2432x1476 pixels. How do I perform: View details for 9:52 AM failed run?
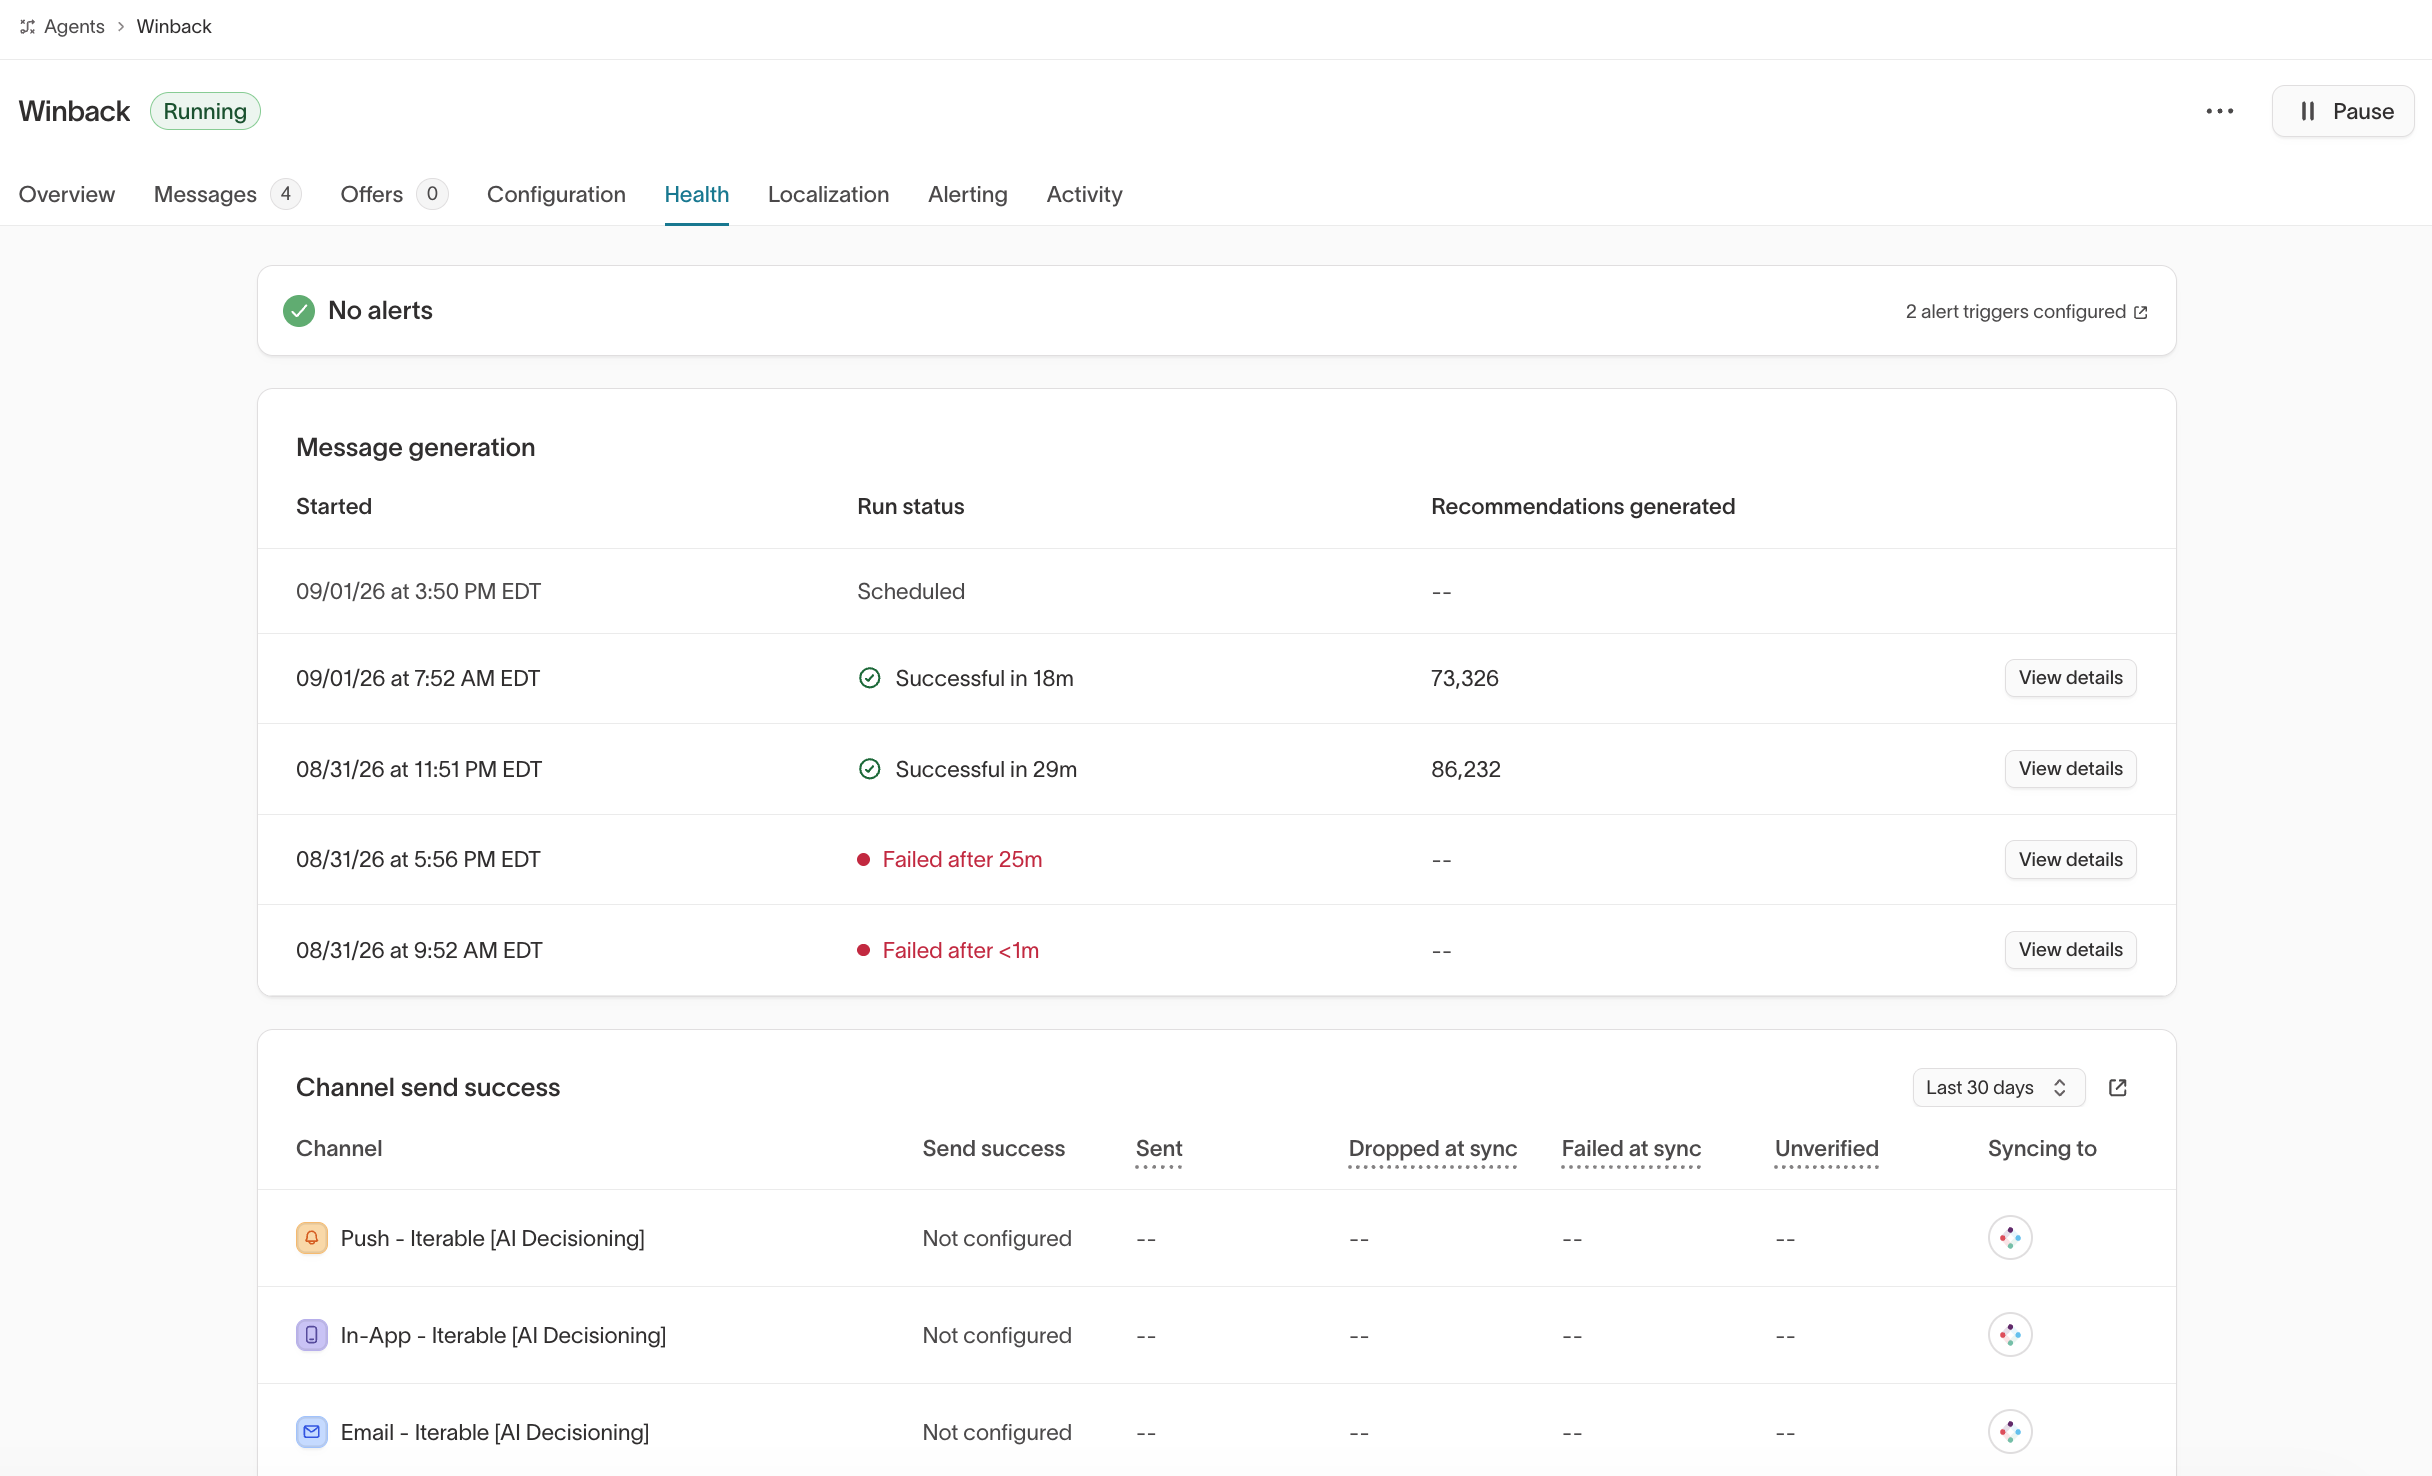(x=2070, y=950)
